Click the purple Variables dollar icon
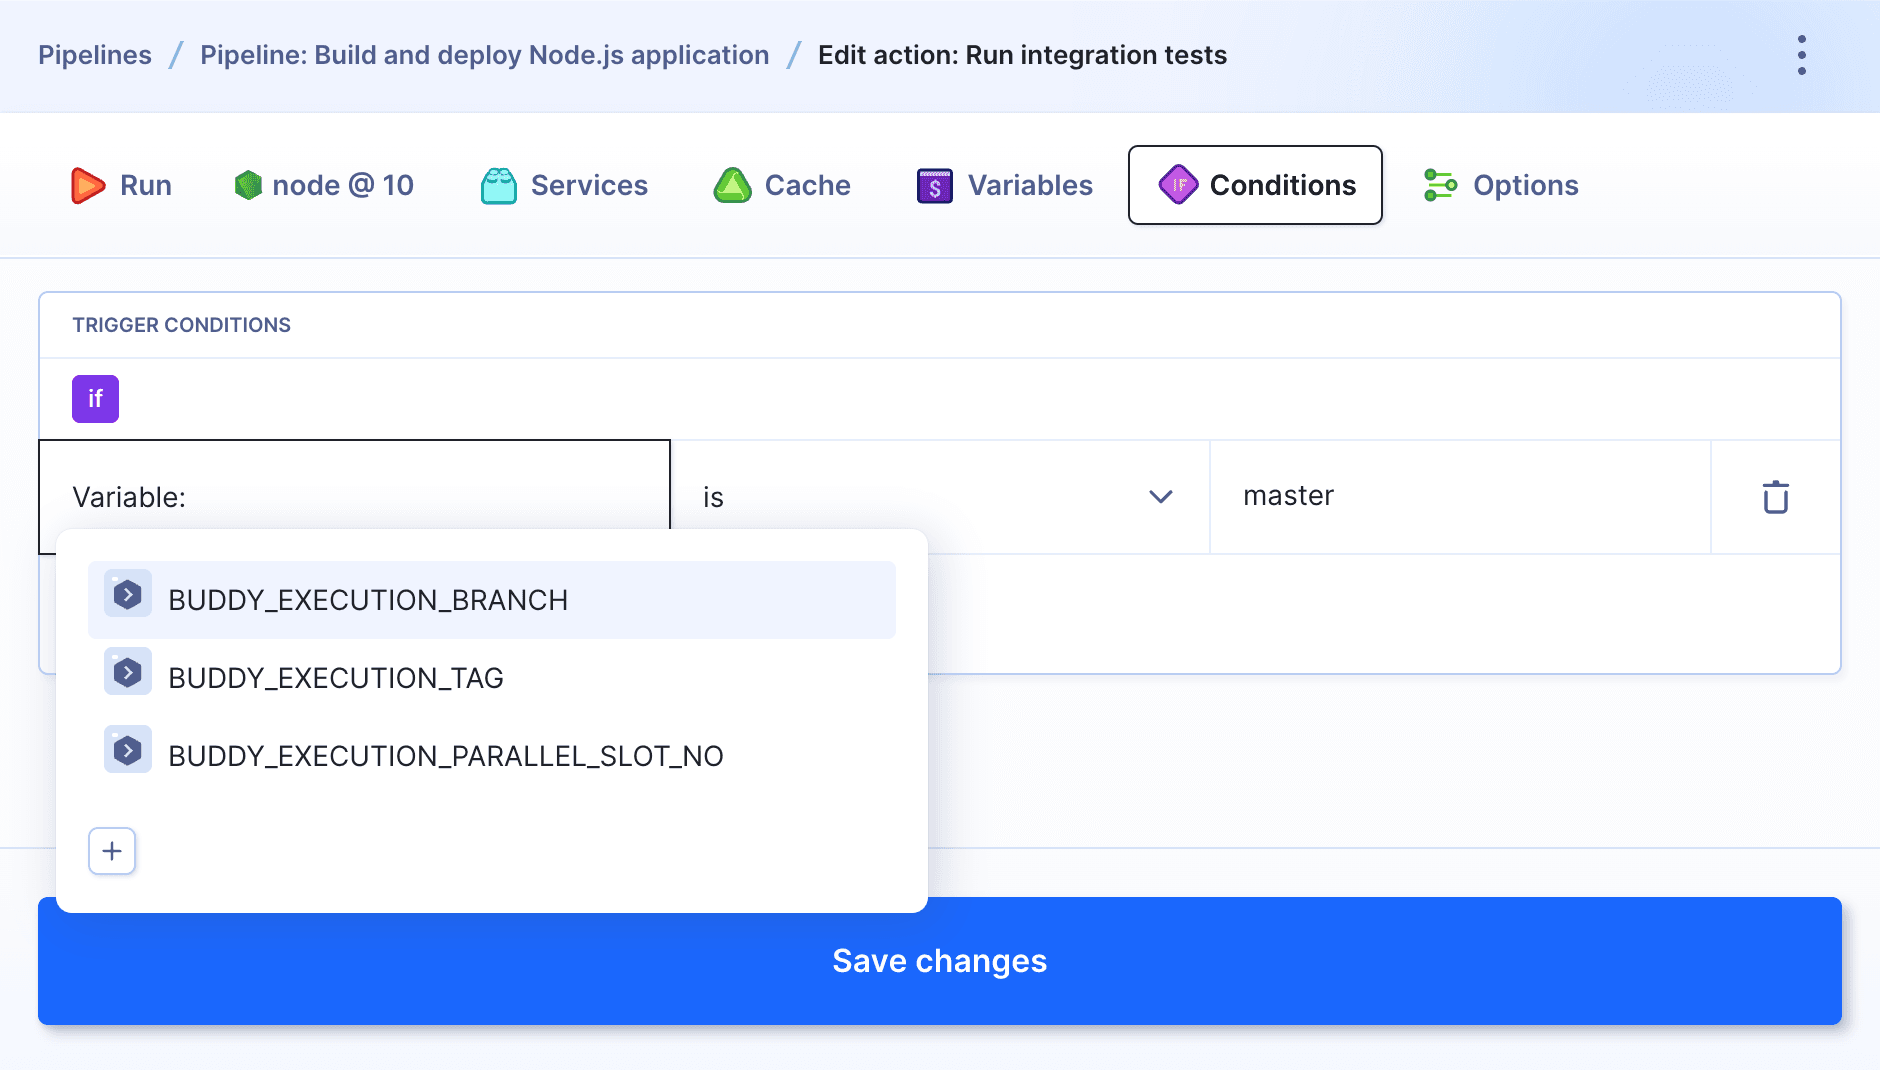This screenshot has width=1880, height=1070. pos(934,186)
